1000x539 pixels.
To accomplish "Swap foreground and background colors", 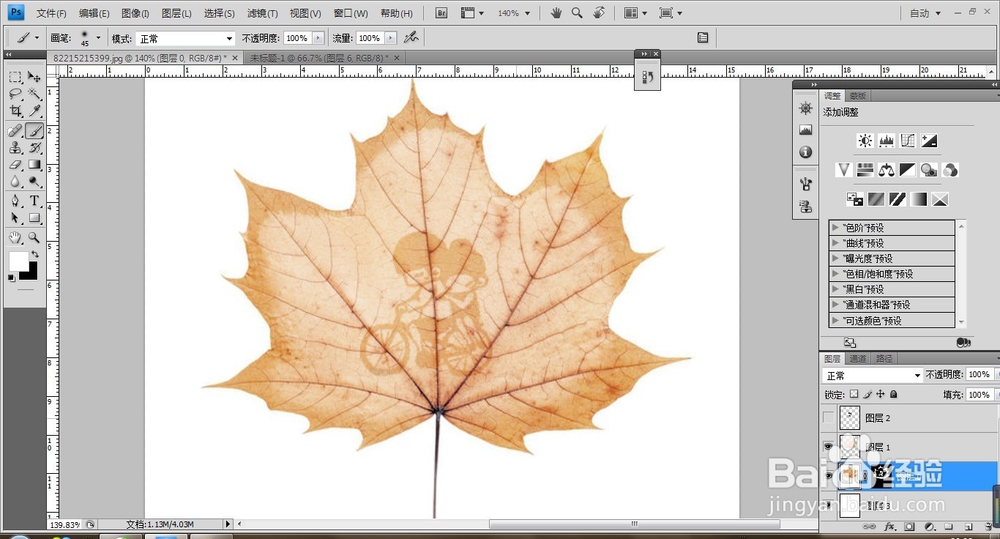I will (x=34, y=254).
